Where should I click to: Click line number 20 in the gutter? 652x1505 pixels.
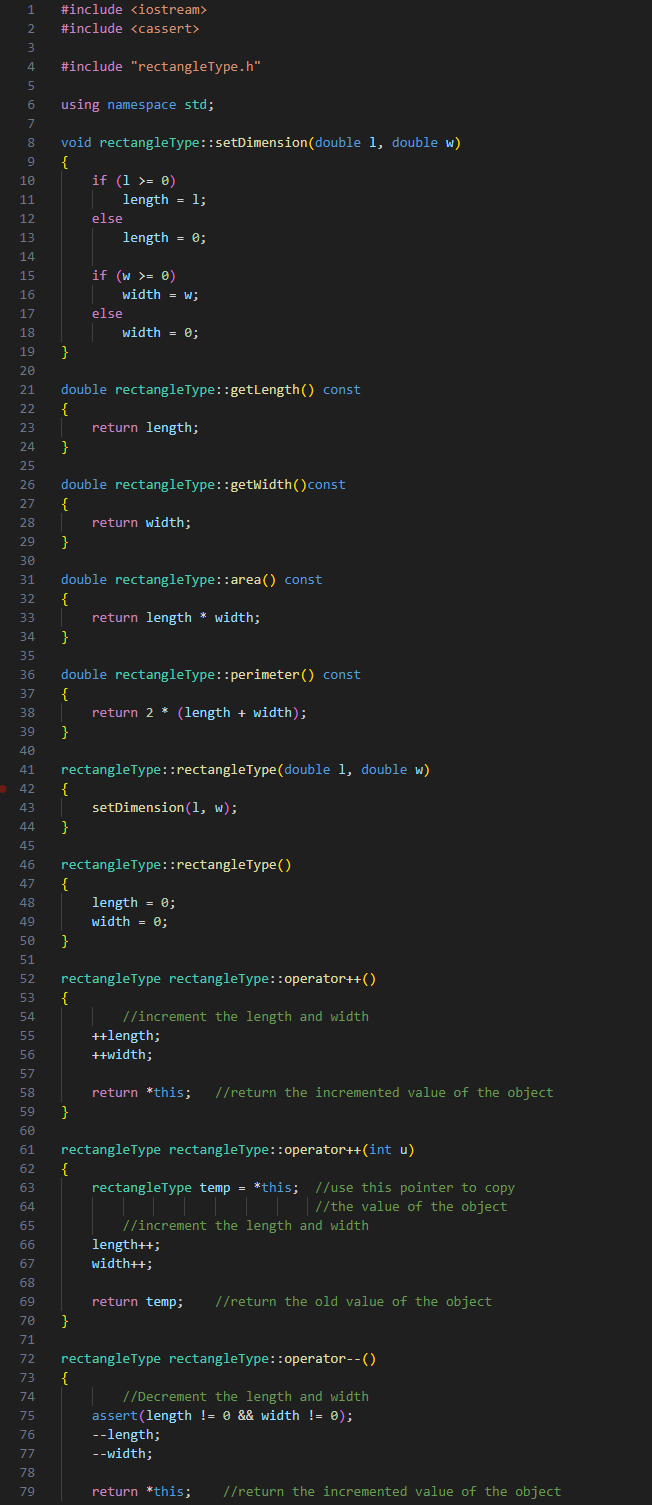pos(27,370)
